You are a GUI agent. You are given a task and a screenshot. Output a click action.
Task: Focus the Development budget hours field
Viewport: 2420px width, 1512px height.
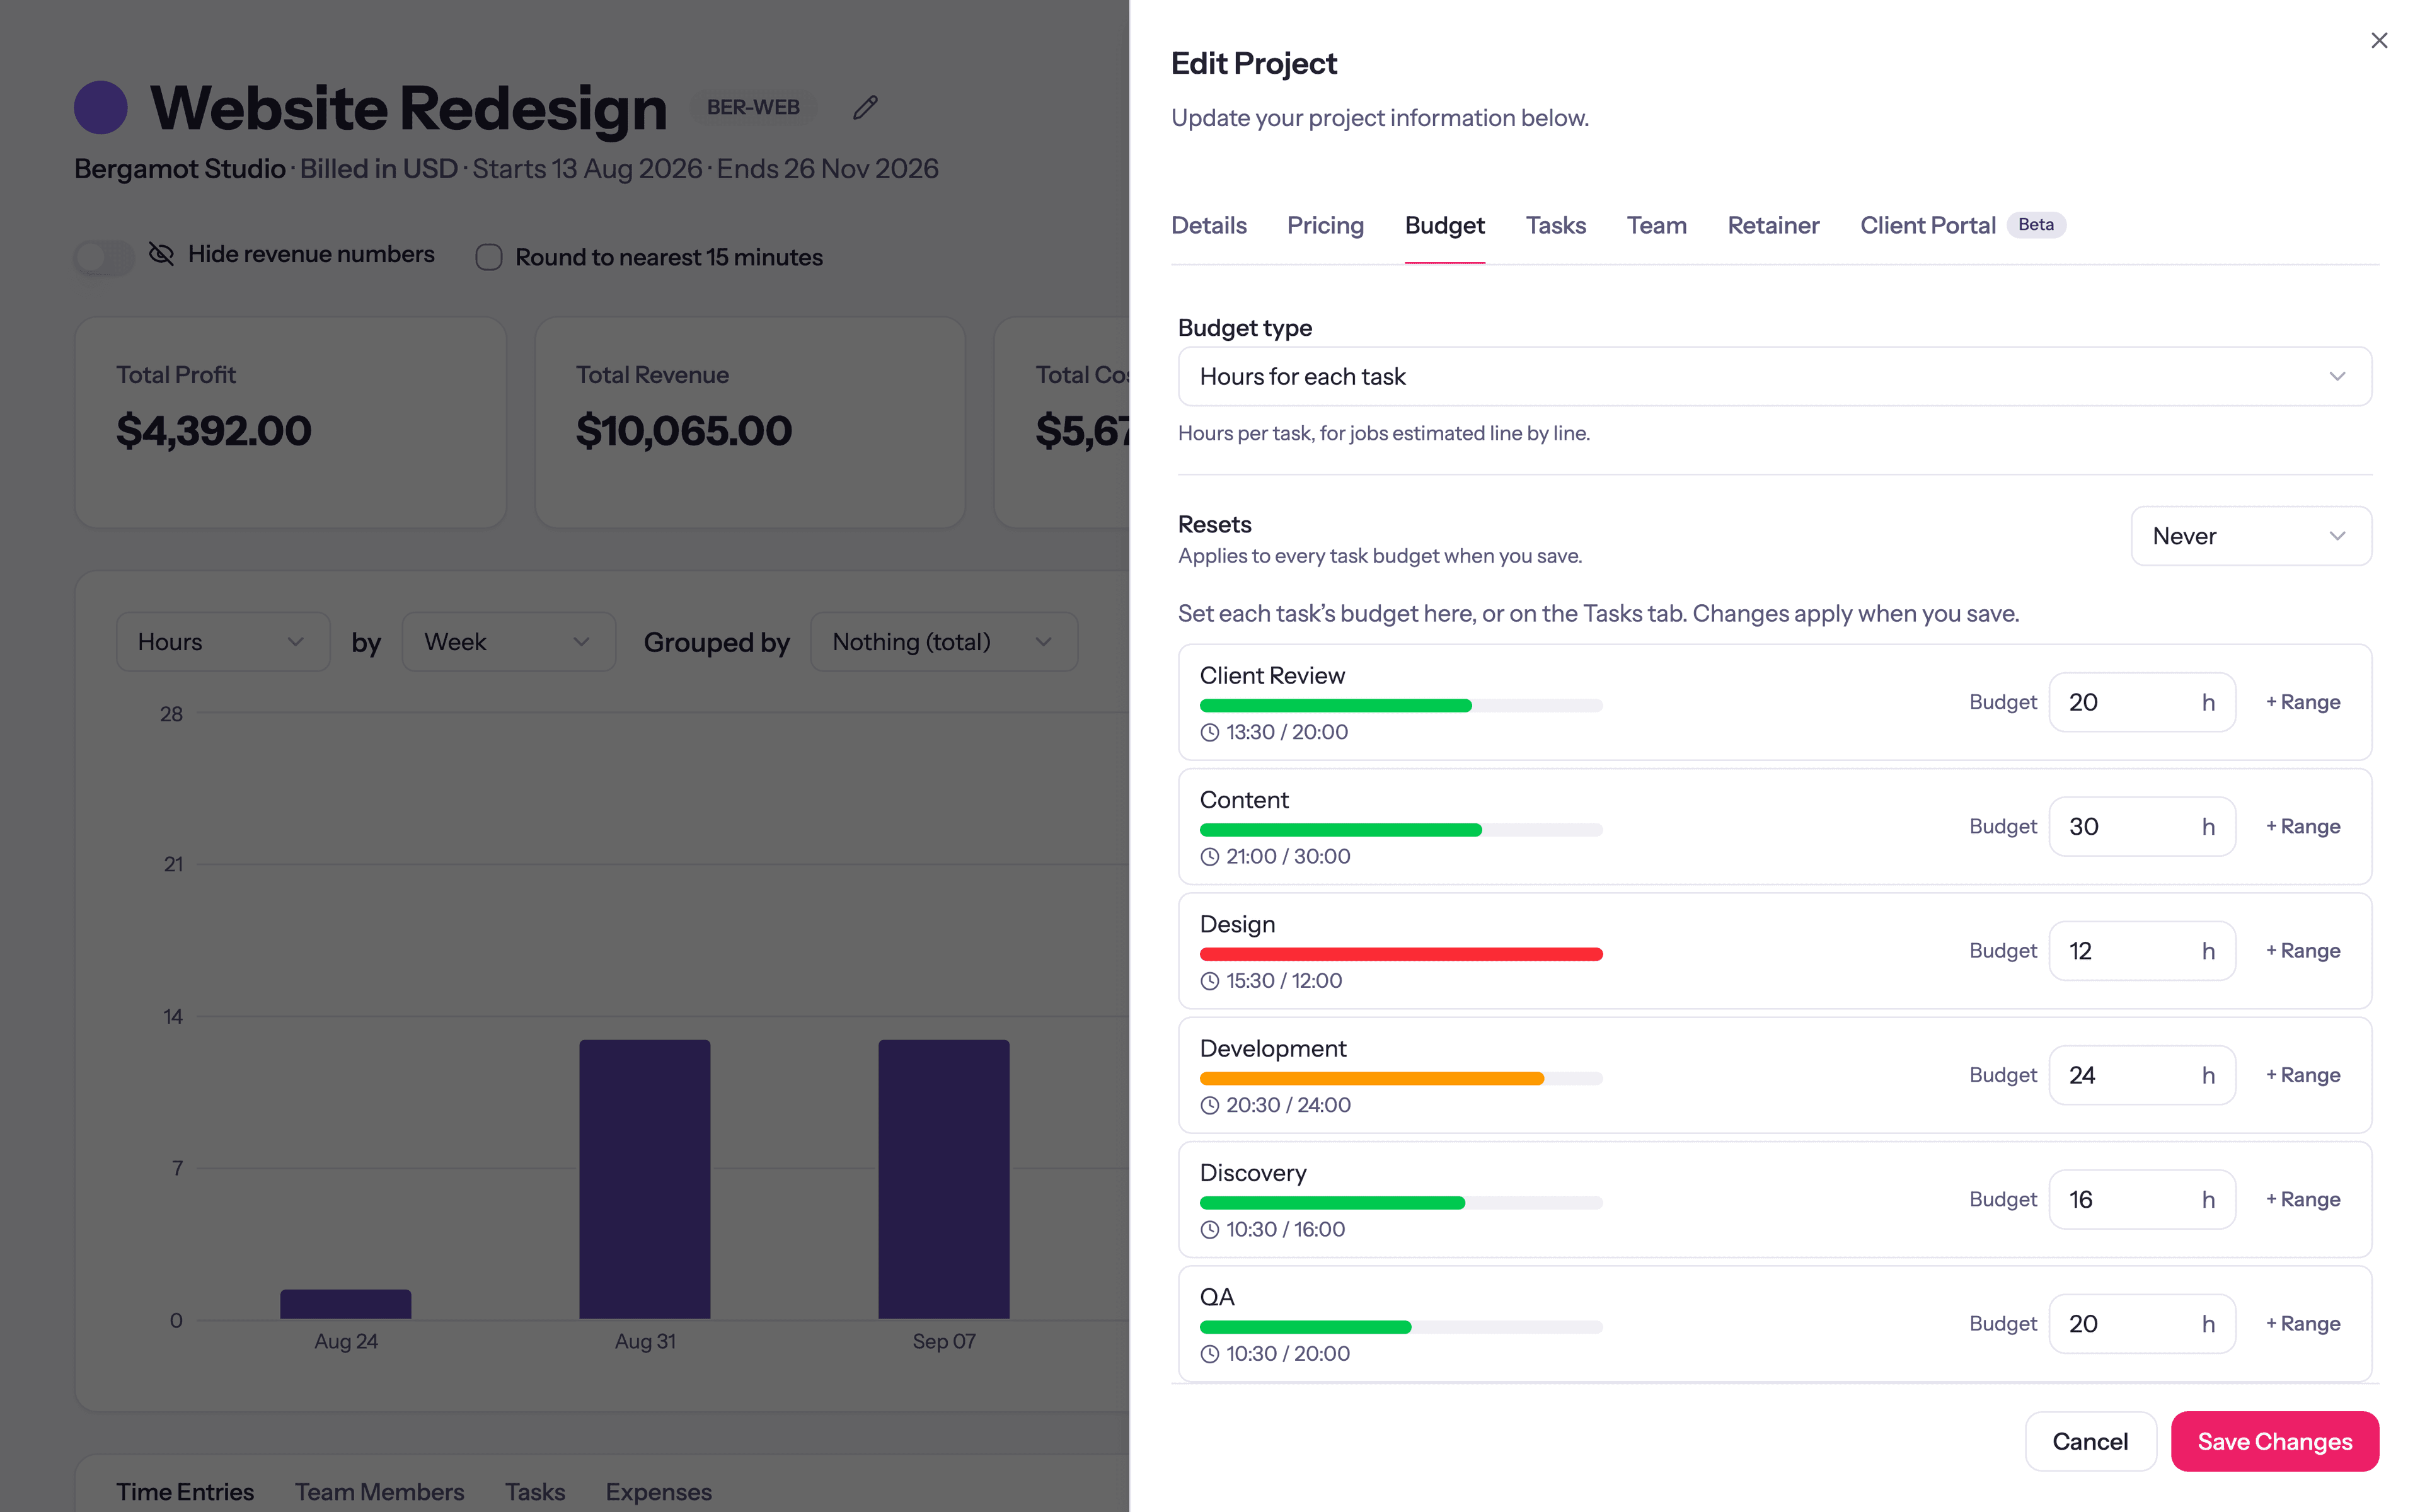pyautogui.click(x=2142, y=1075)
